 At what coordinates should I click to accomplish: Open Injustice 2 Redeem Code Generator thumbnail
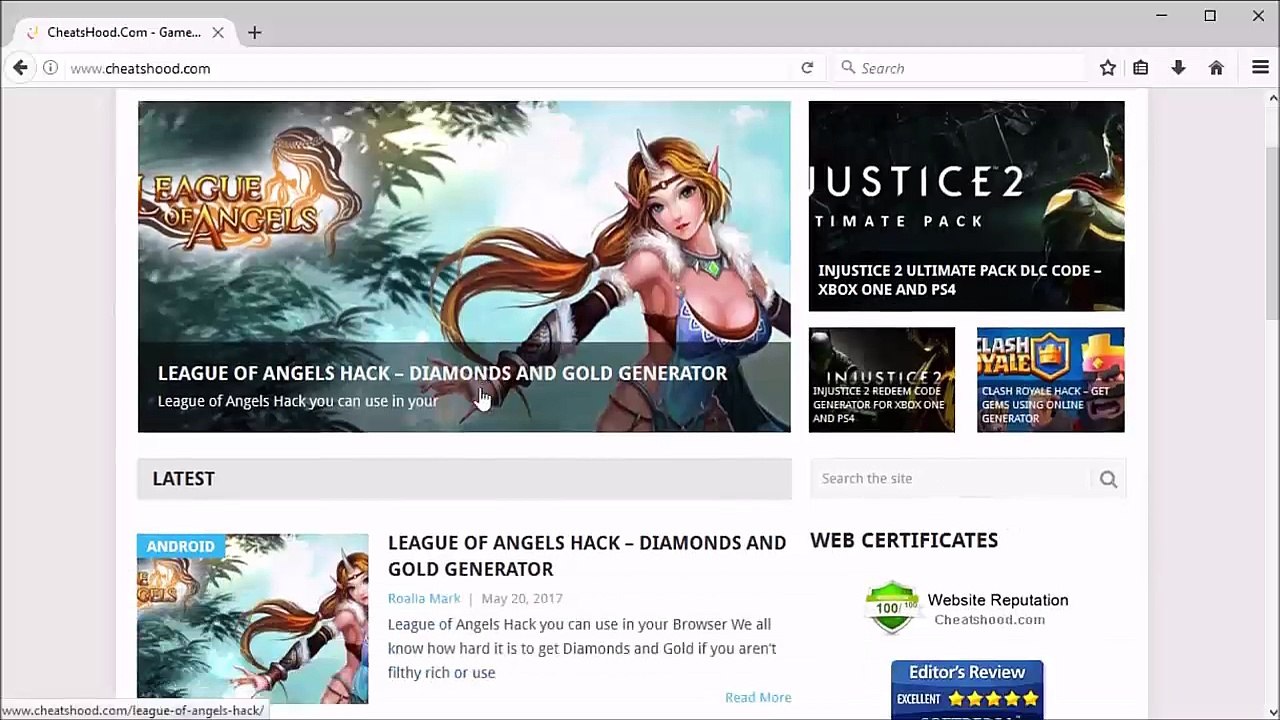click(882, 380)
